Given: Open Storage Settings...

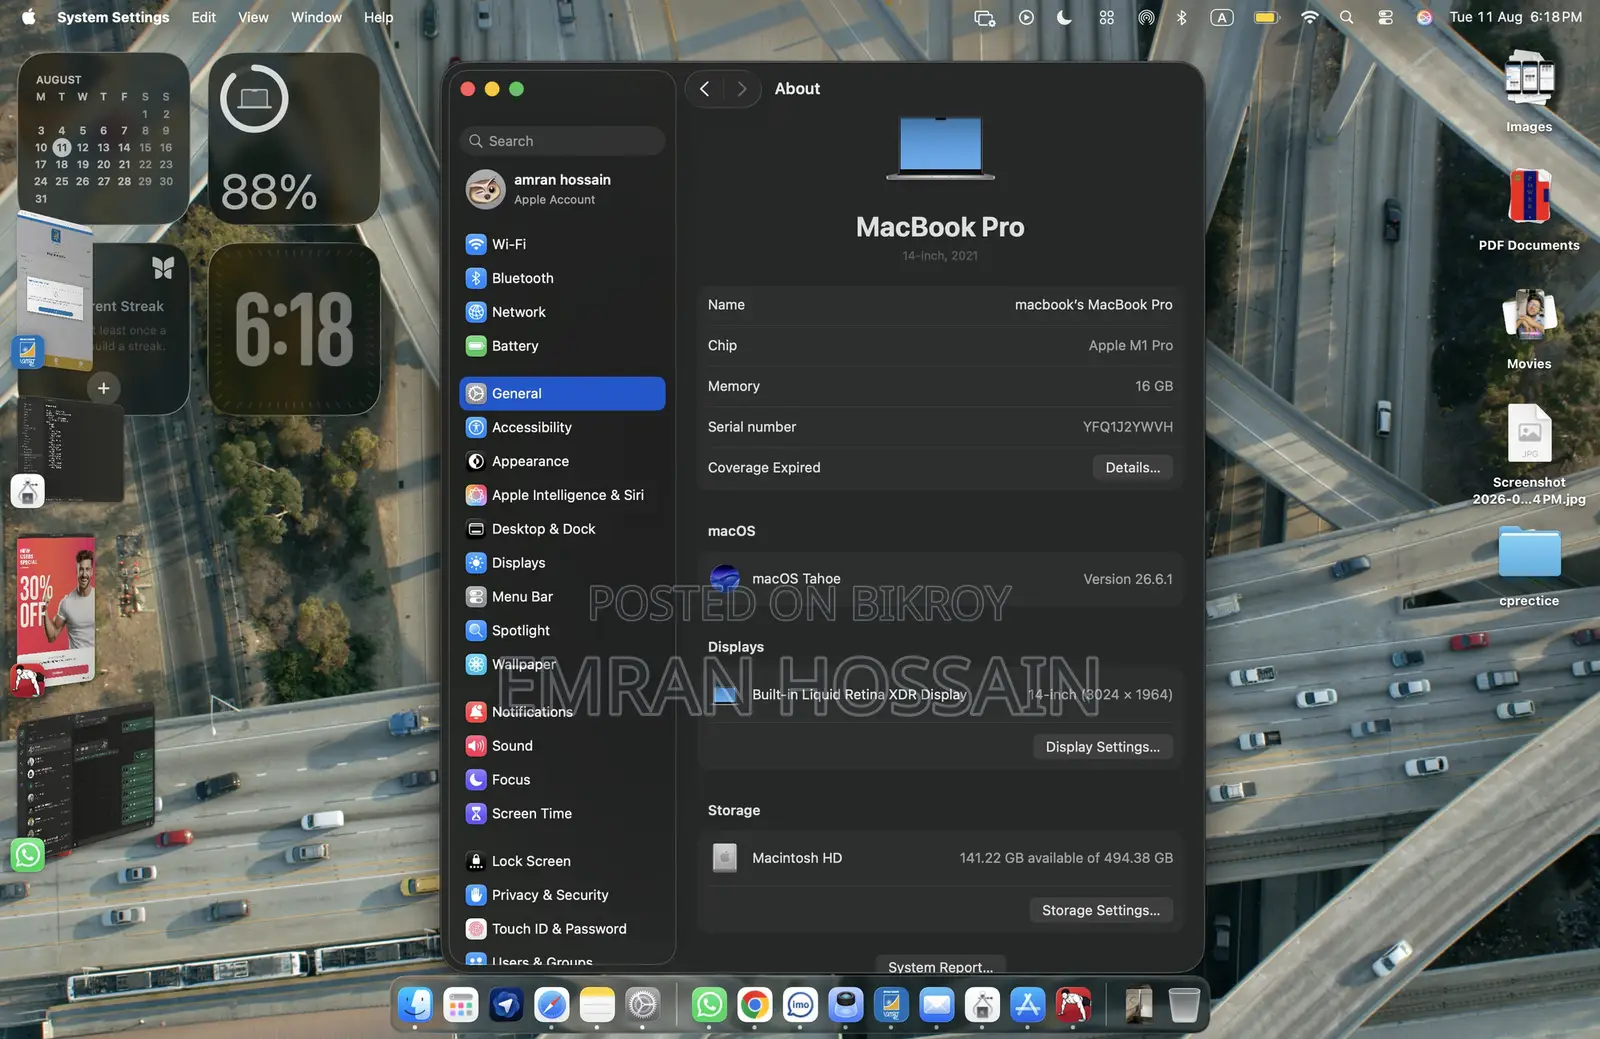Looking at the screenshot, I should 1101,910.
